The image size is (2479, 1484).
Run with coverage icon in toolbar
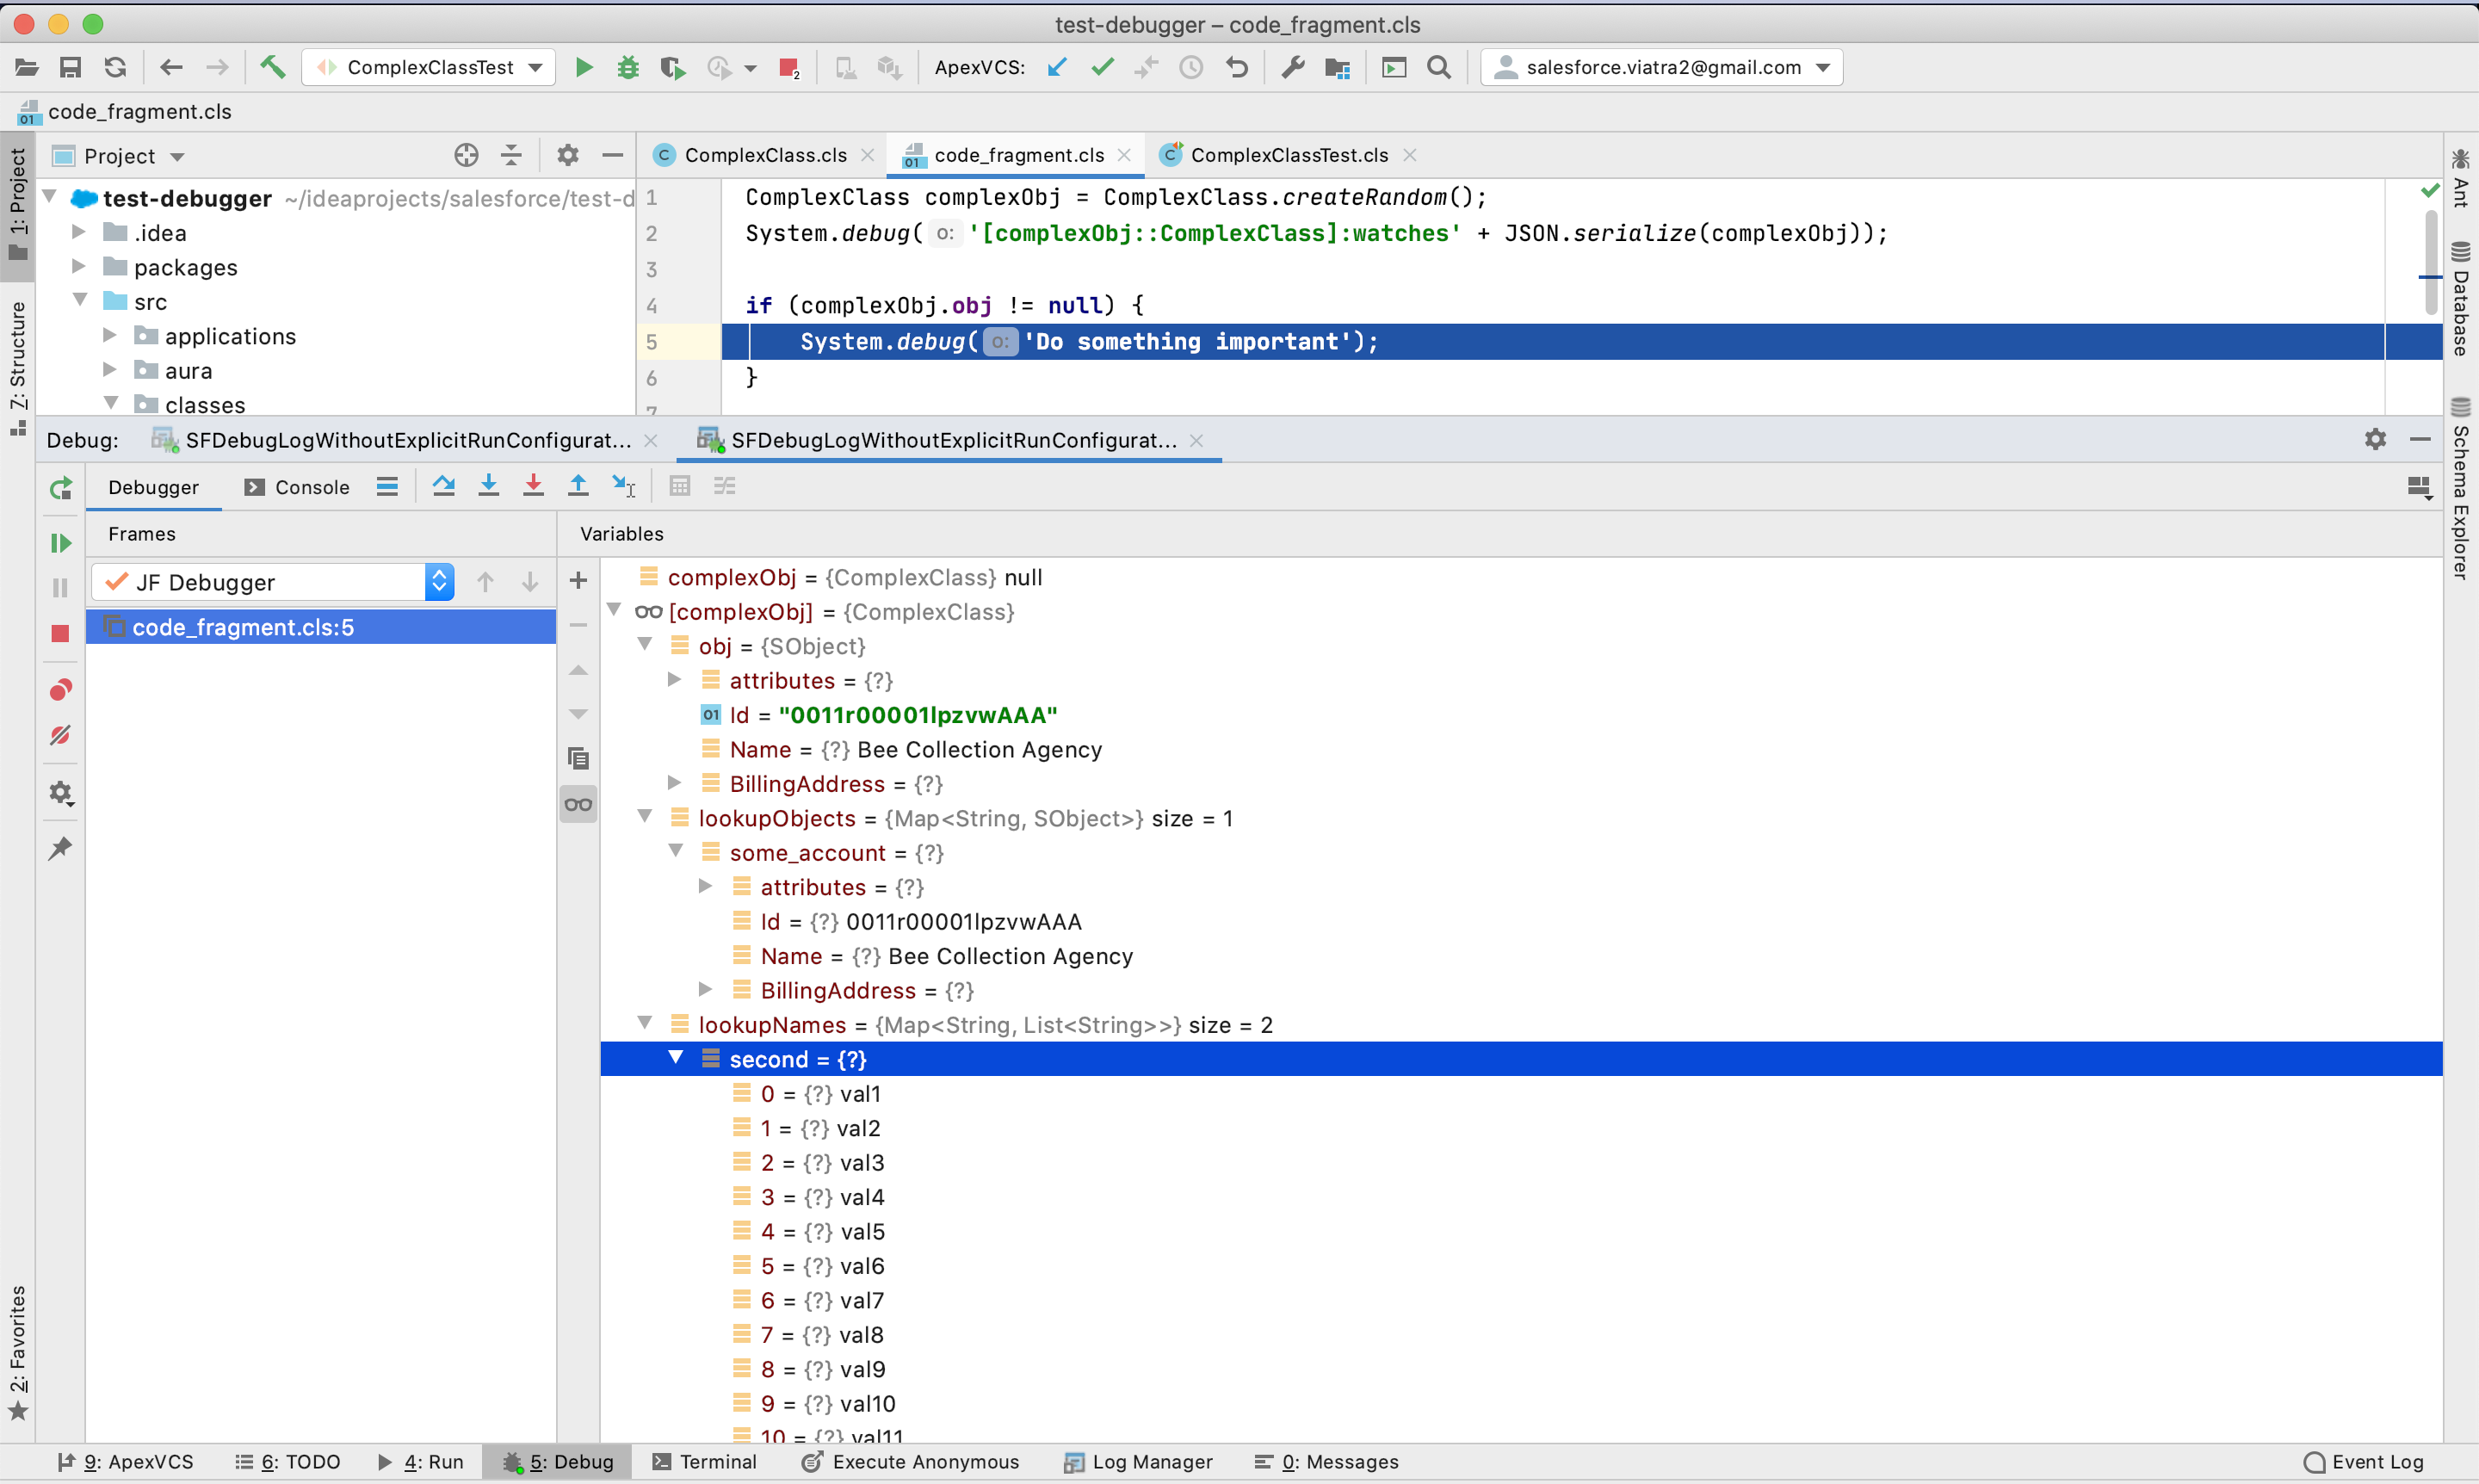[672, 67]
